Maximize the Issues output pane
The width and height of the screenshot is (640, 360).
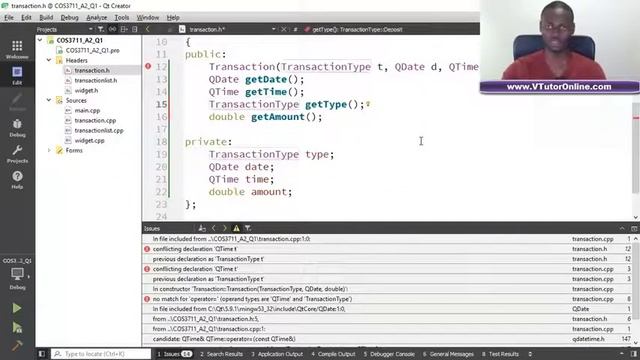[622, 228]
